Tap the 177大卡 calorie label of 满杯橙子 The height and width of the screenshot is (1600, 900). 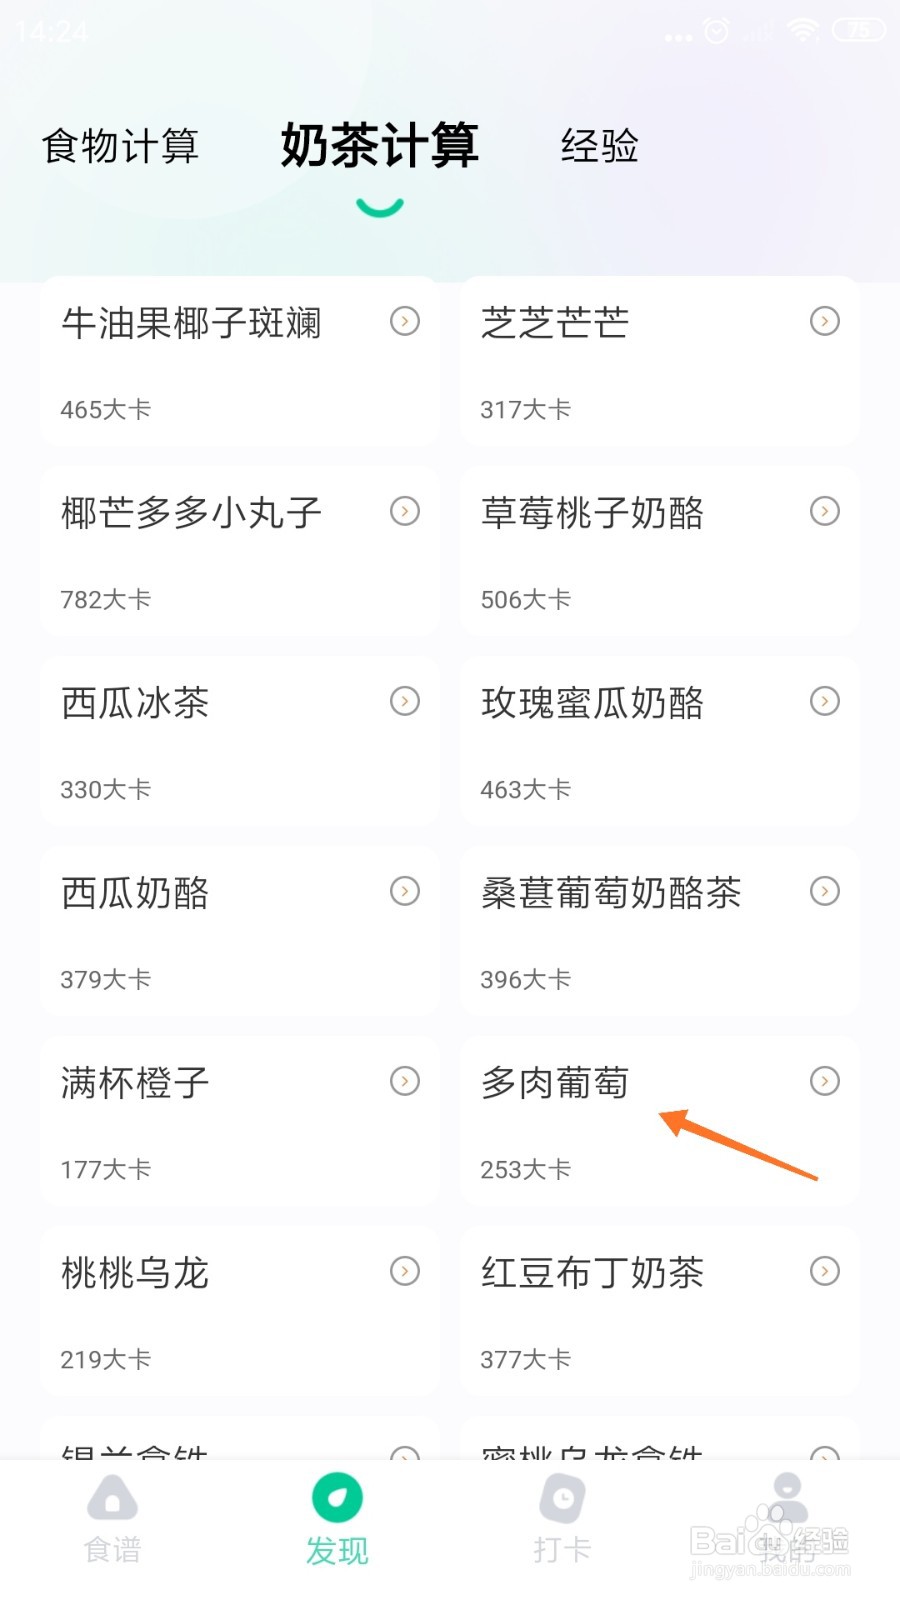(x=106, y=1169)
